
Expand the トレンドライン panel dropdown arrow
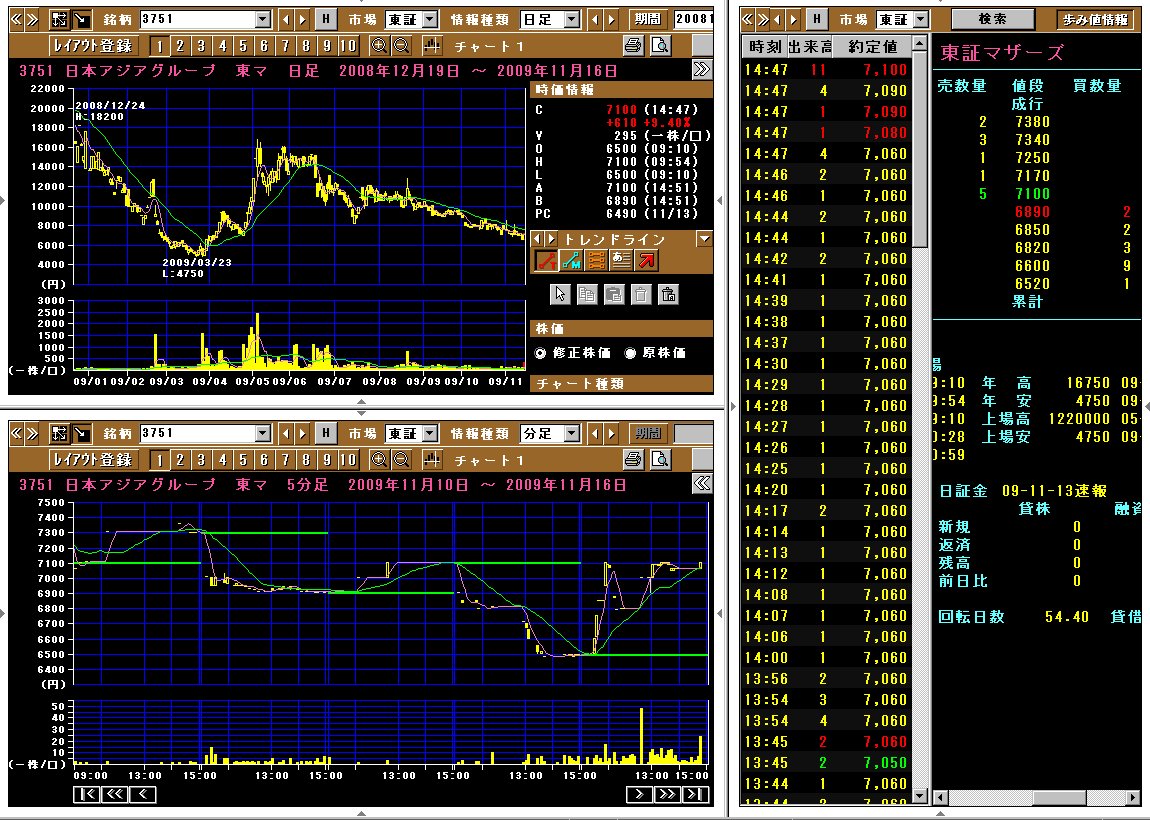(x=704, y=239)
